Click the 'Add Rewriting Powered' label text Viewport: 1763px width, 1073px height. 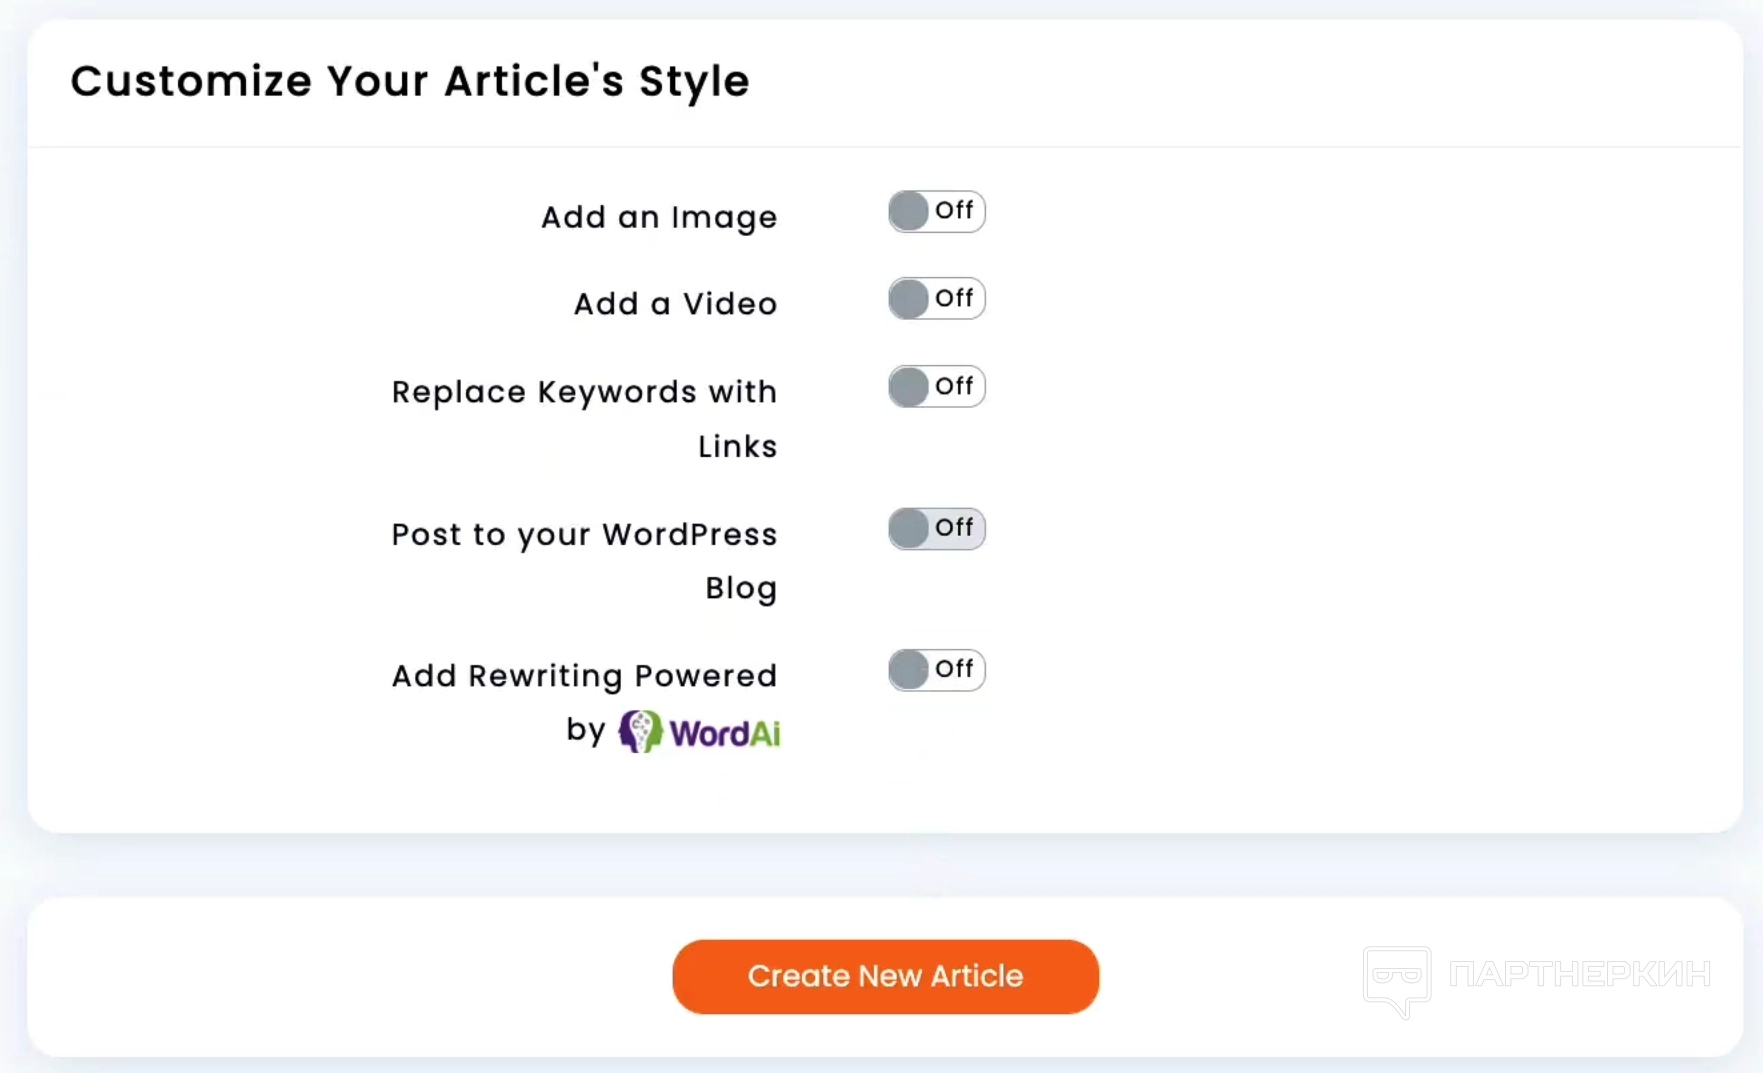(584, 676)
